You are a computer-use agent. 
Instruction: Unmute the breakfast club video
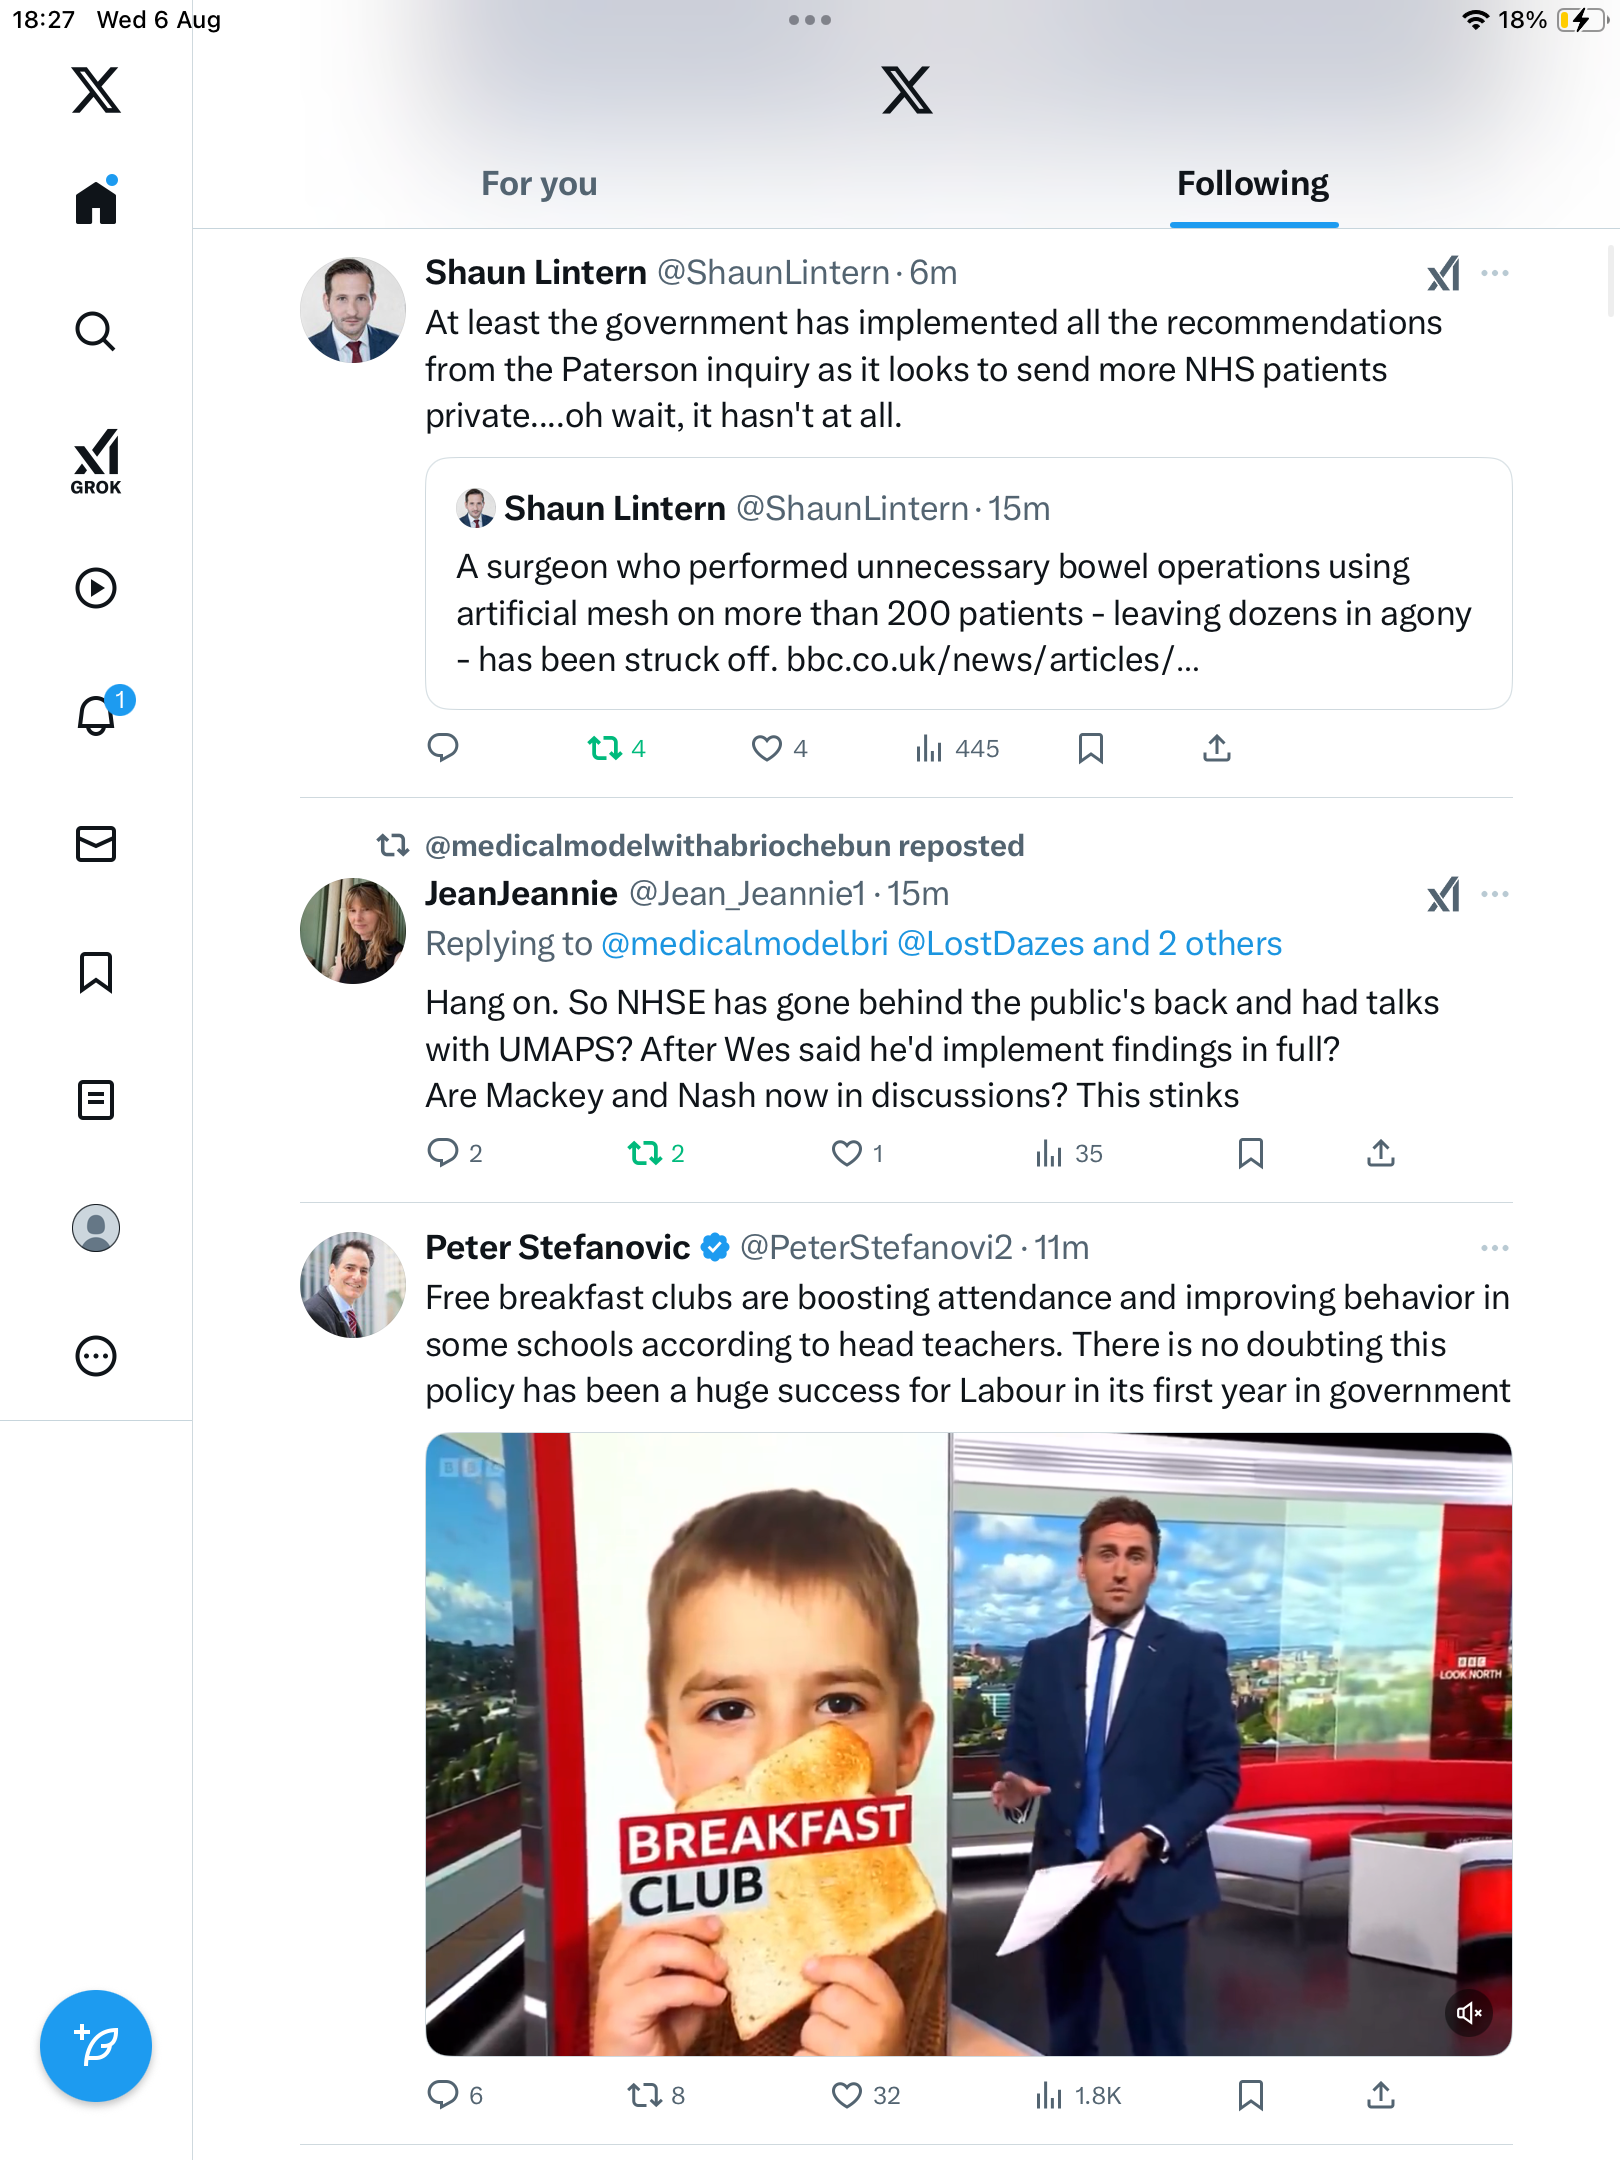[1469, 2013]
